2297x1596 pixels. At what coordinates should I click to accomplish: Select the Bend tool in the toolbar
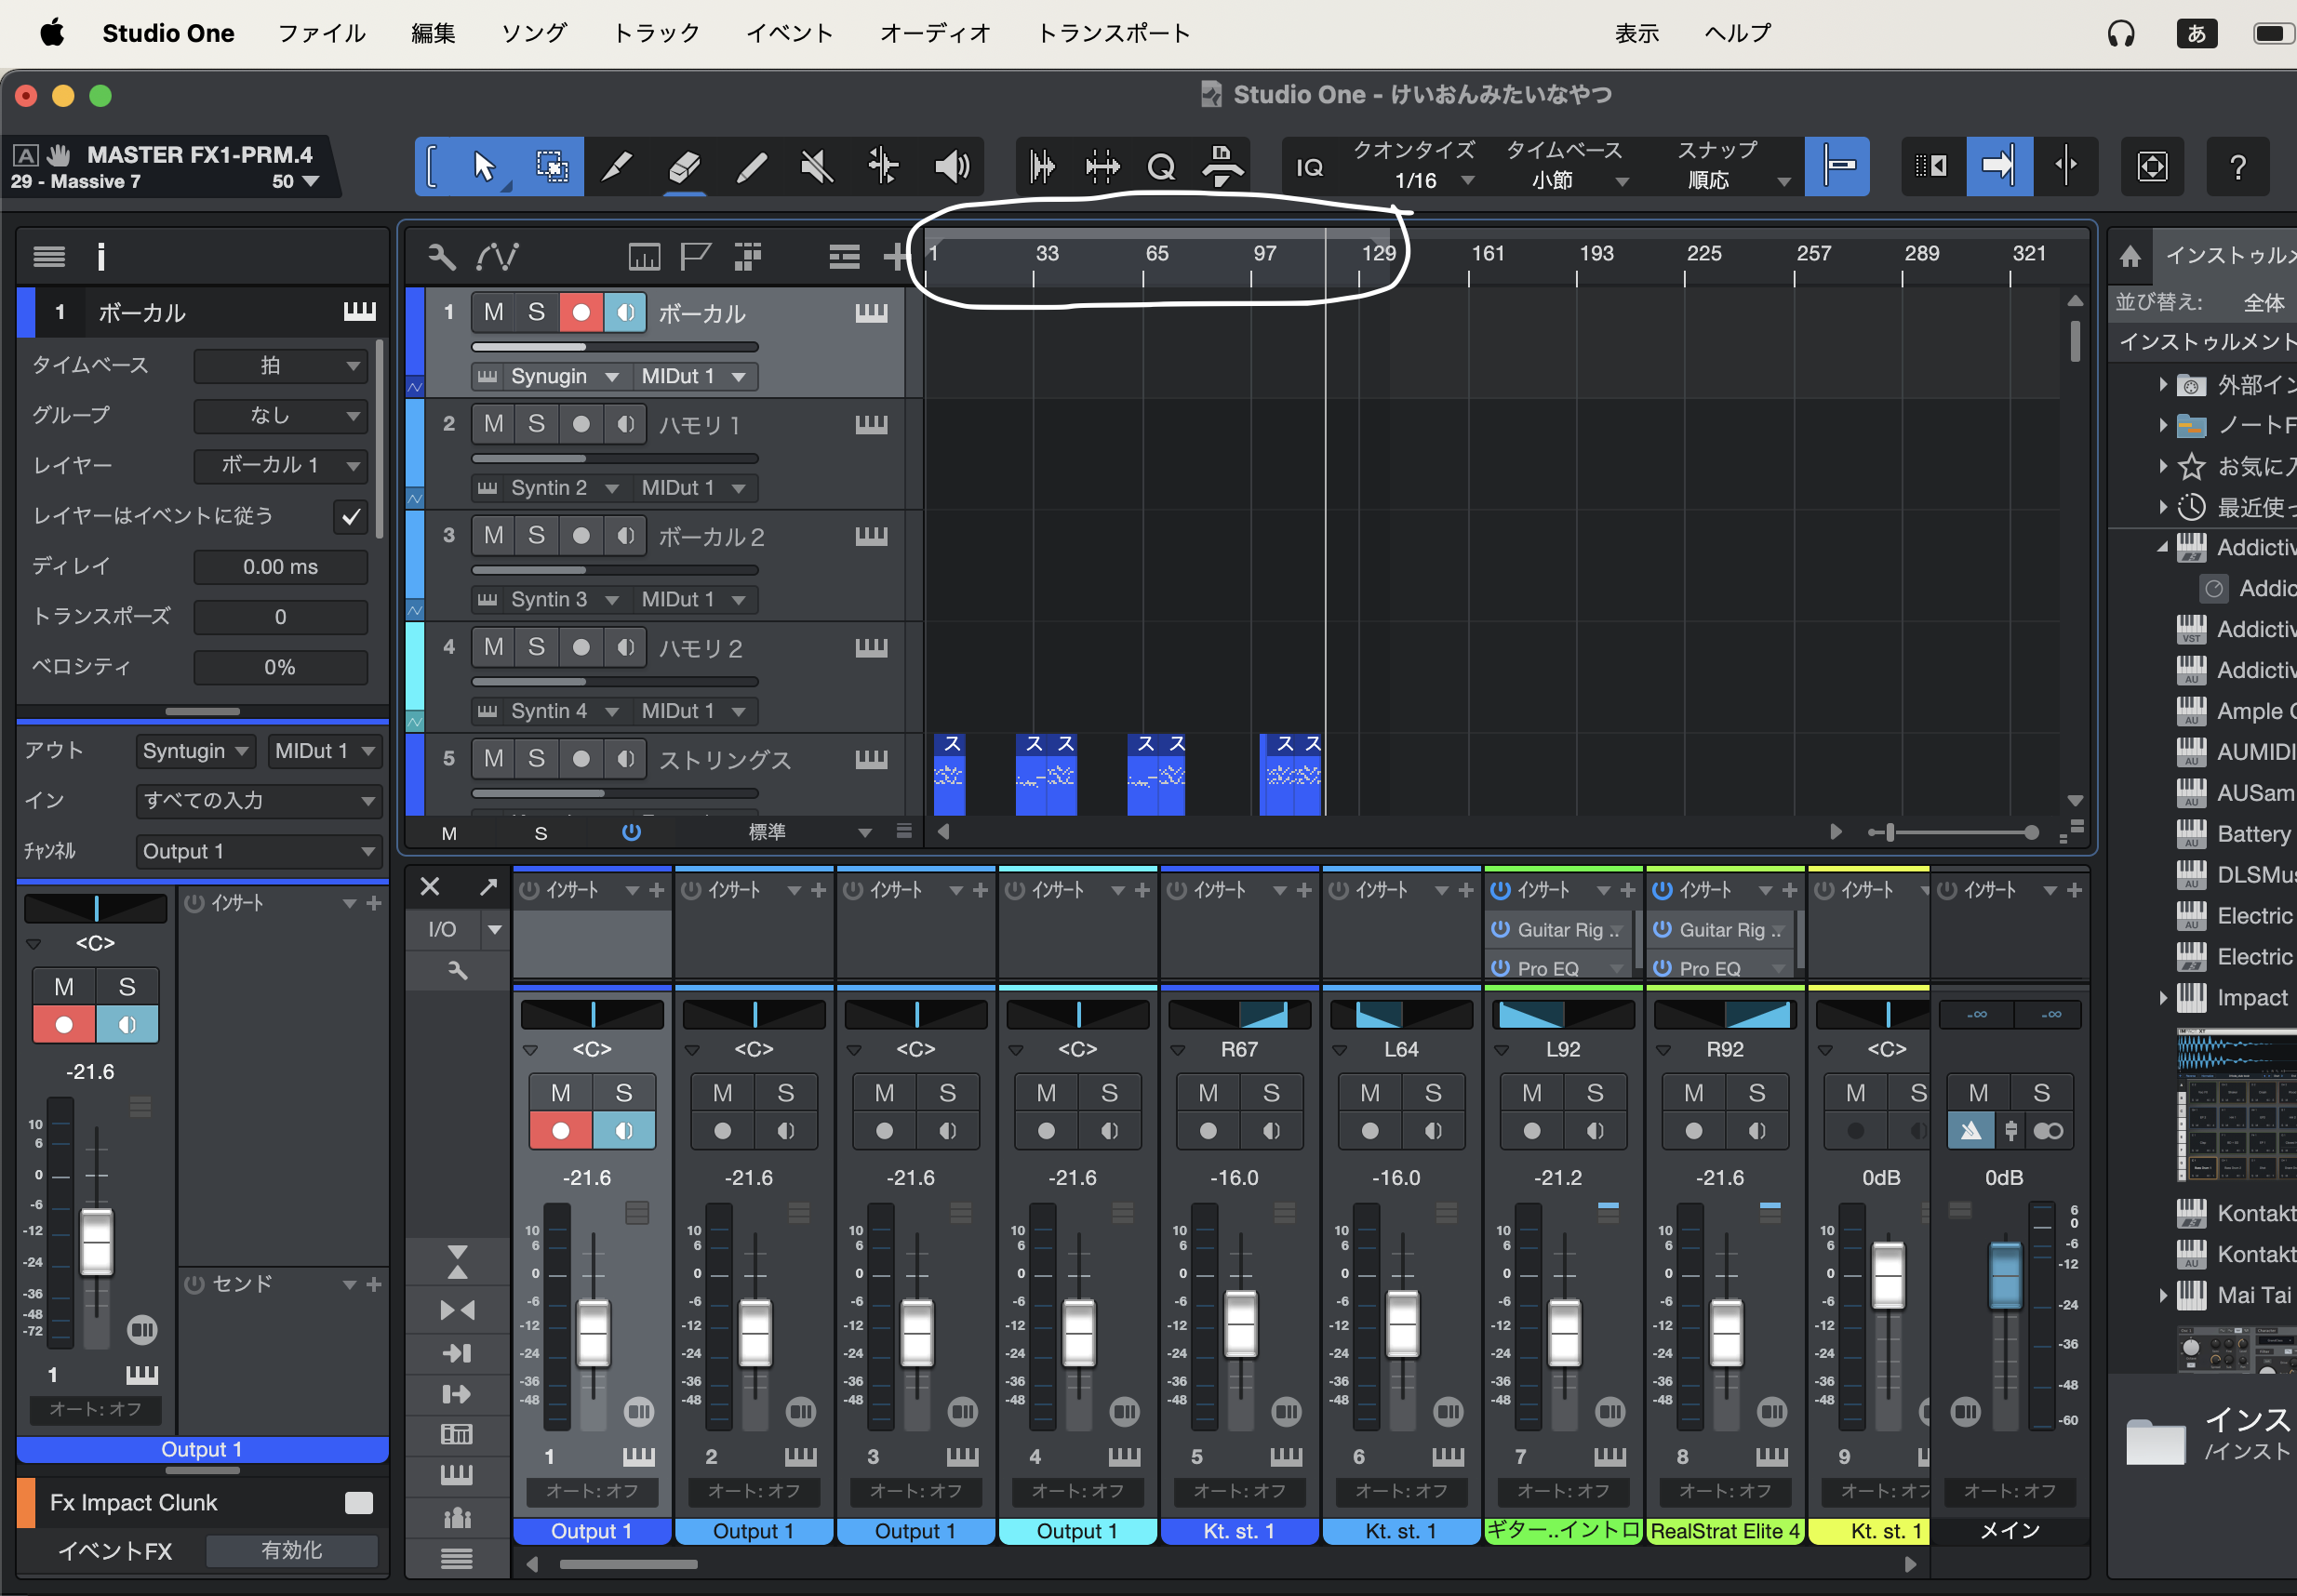883,166
